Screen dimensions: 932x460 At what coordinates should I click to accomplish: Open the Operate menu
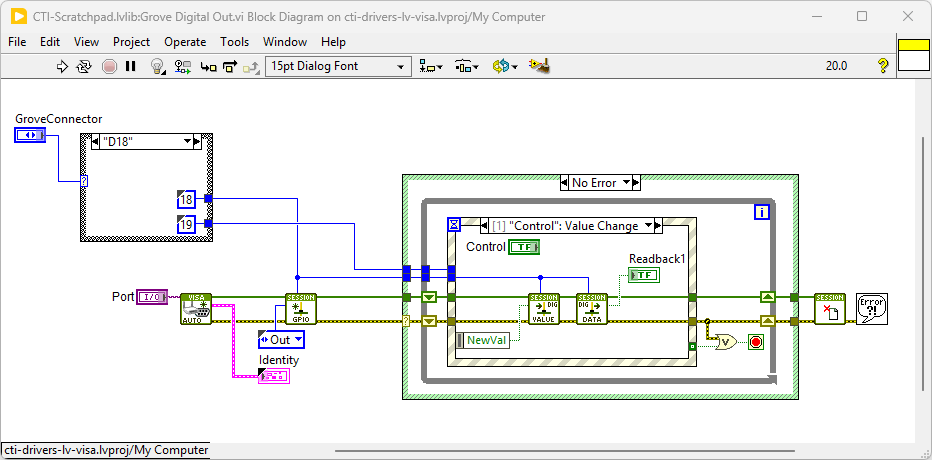185,42
